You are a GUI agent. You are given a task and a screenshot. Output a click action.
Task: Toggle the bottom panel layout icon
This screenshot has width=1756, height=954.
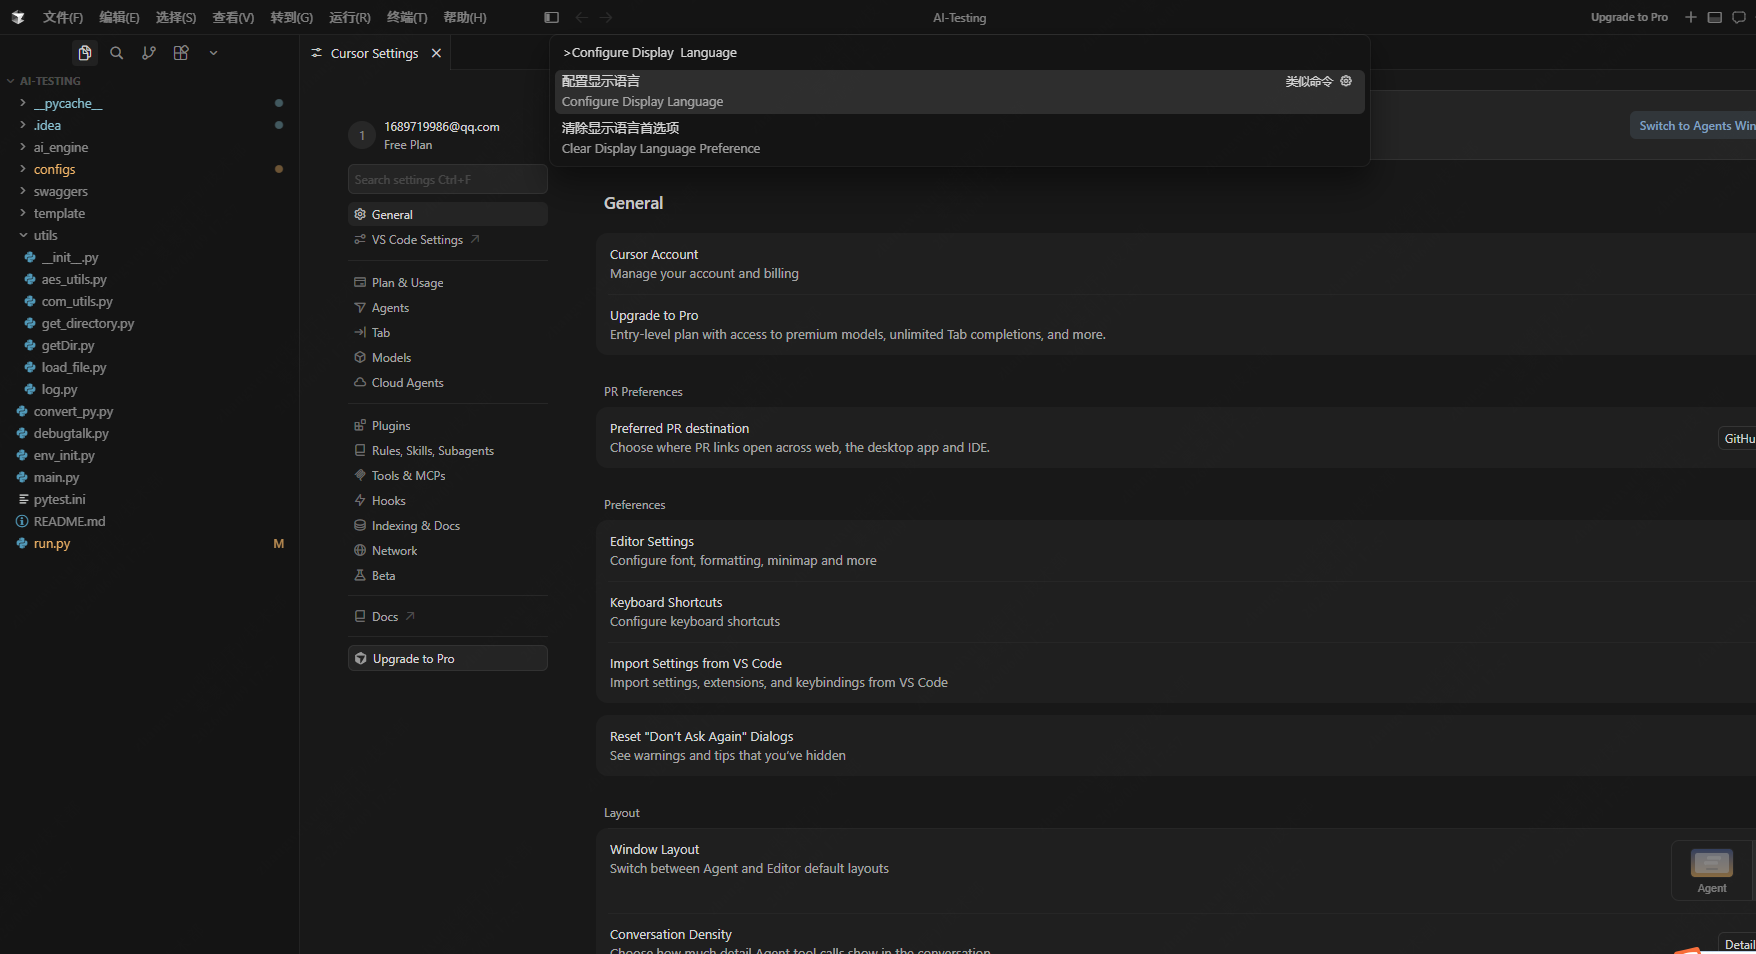[x=1715, y=17]
